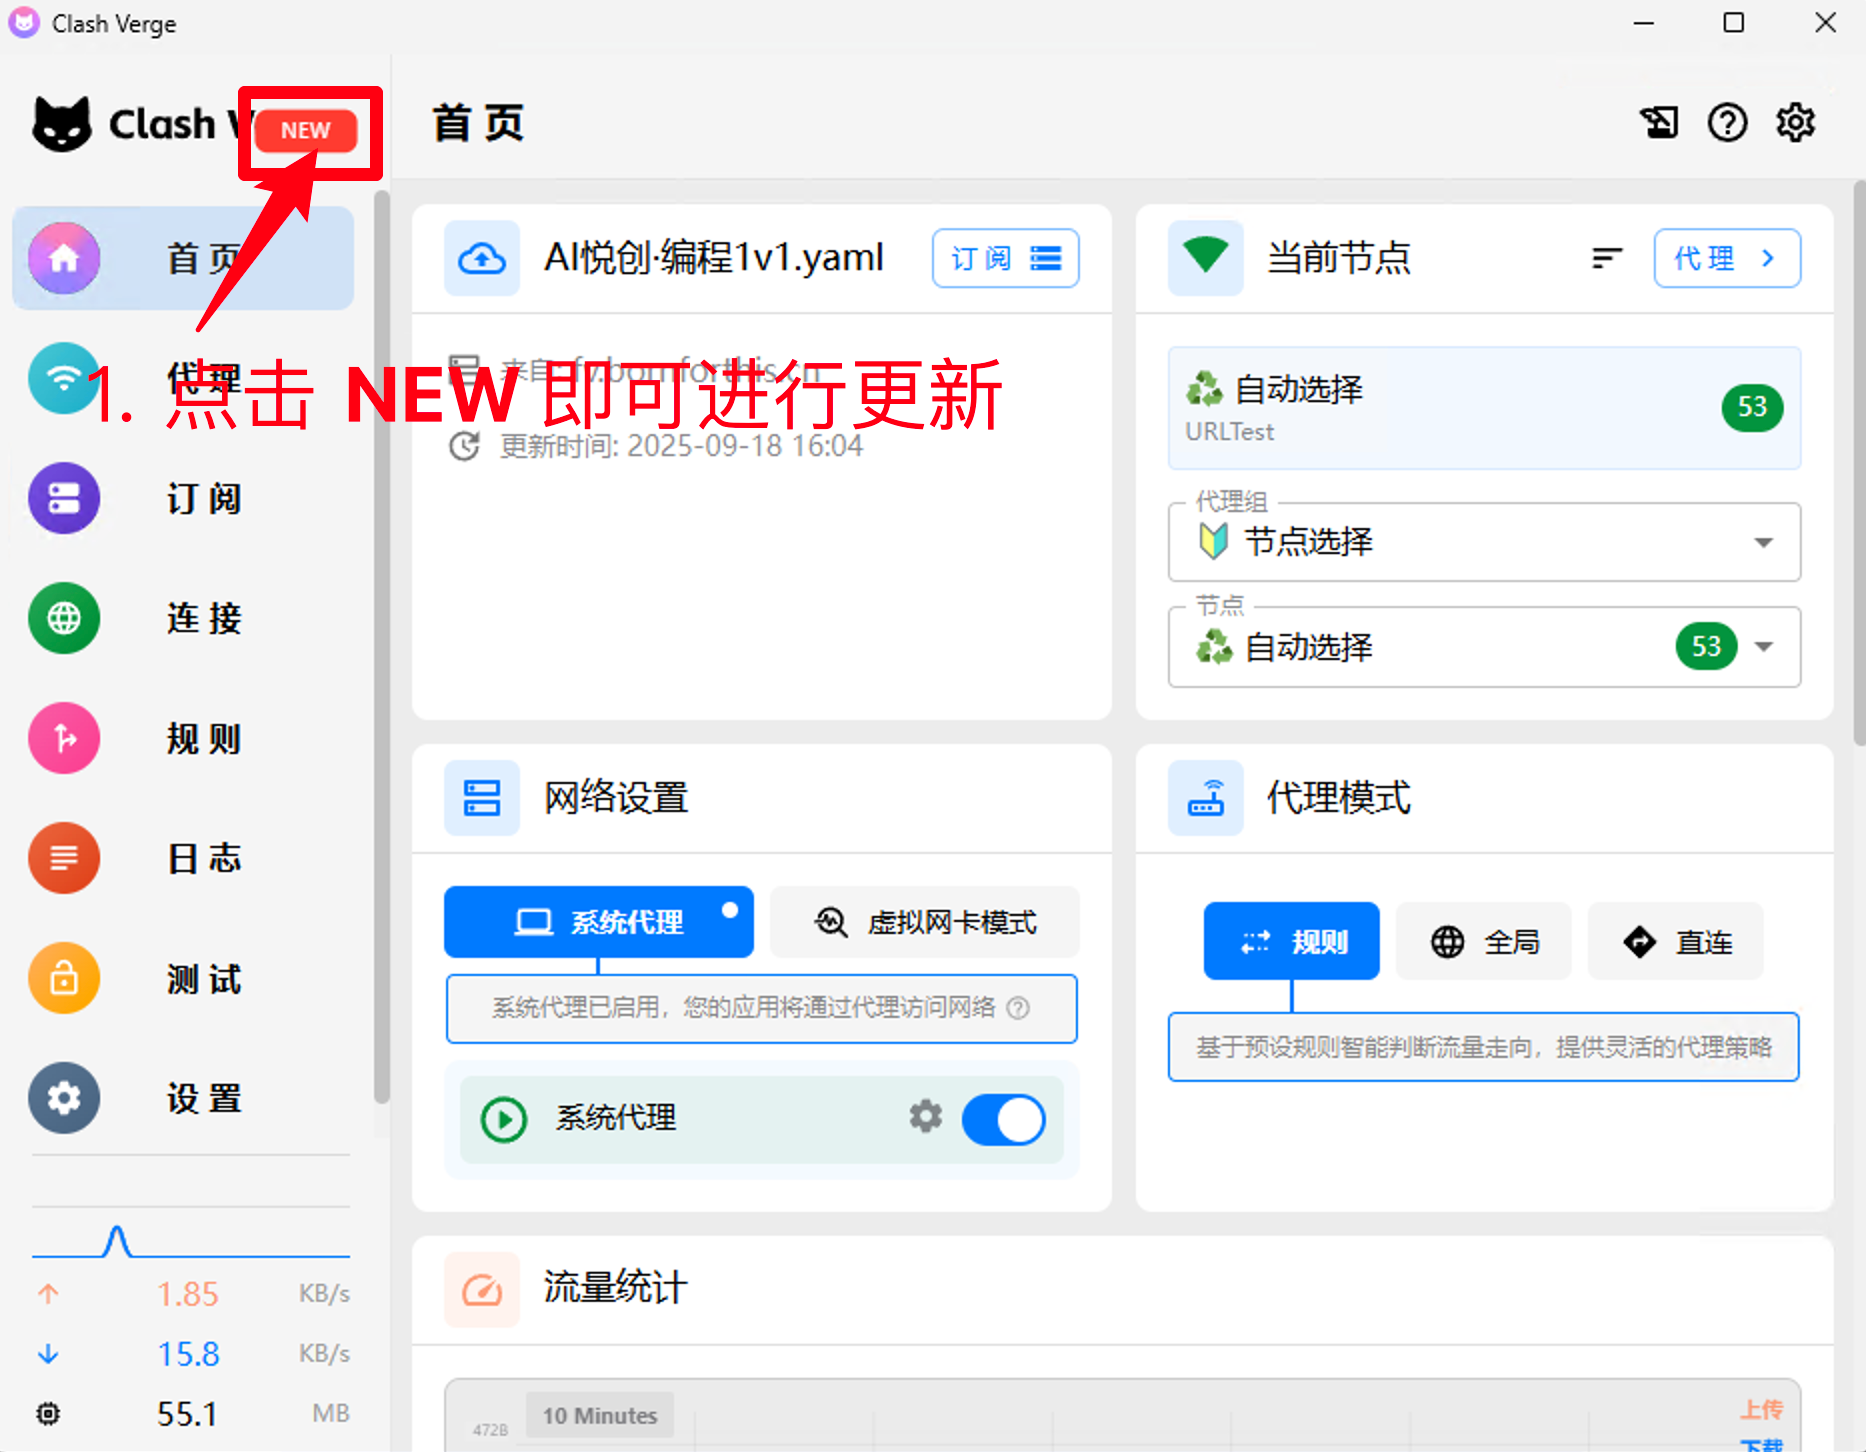
Task: Click the help icon after system proxy notice
Action: [x=1018, y=1008]
